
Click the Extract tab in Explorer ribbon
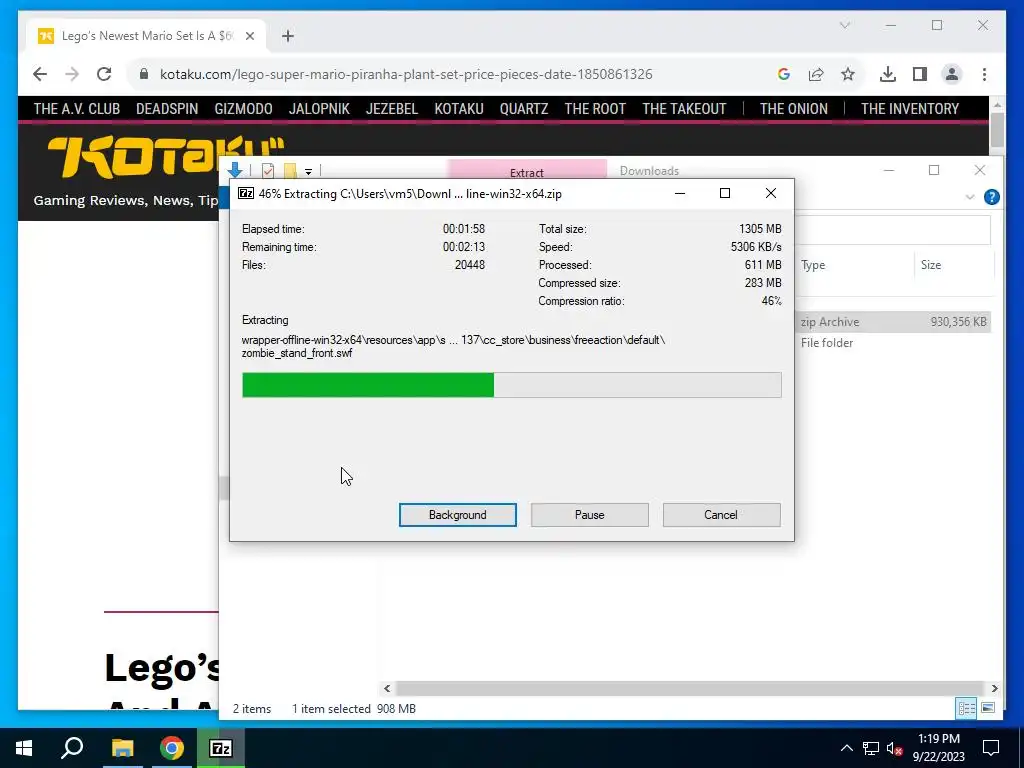pos(526,171)
